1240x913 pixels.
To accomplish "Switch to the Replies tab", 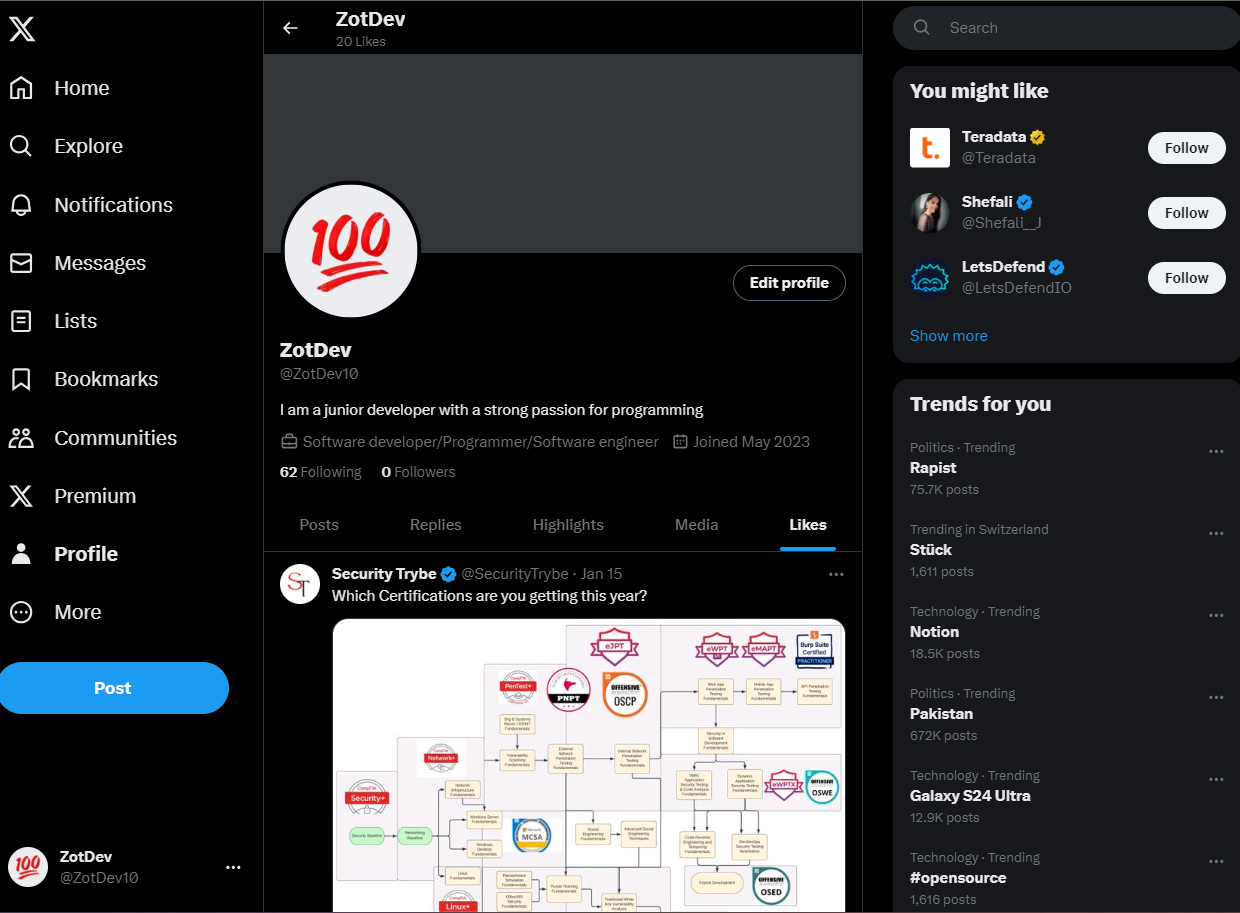I will (x=436, y=525).
